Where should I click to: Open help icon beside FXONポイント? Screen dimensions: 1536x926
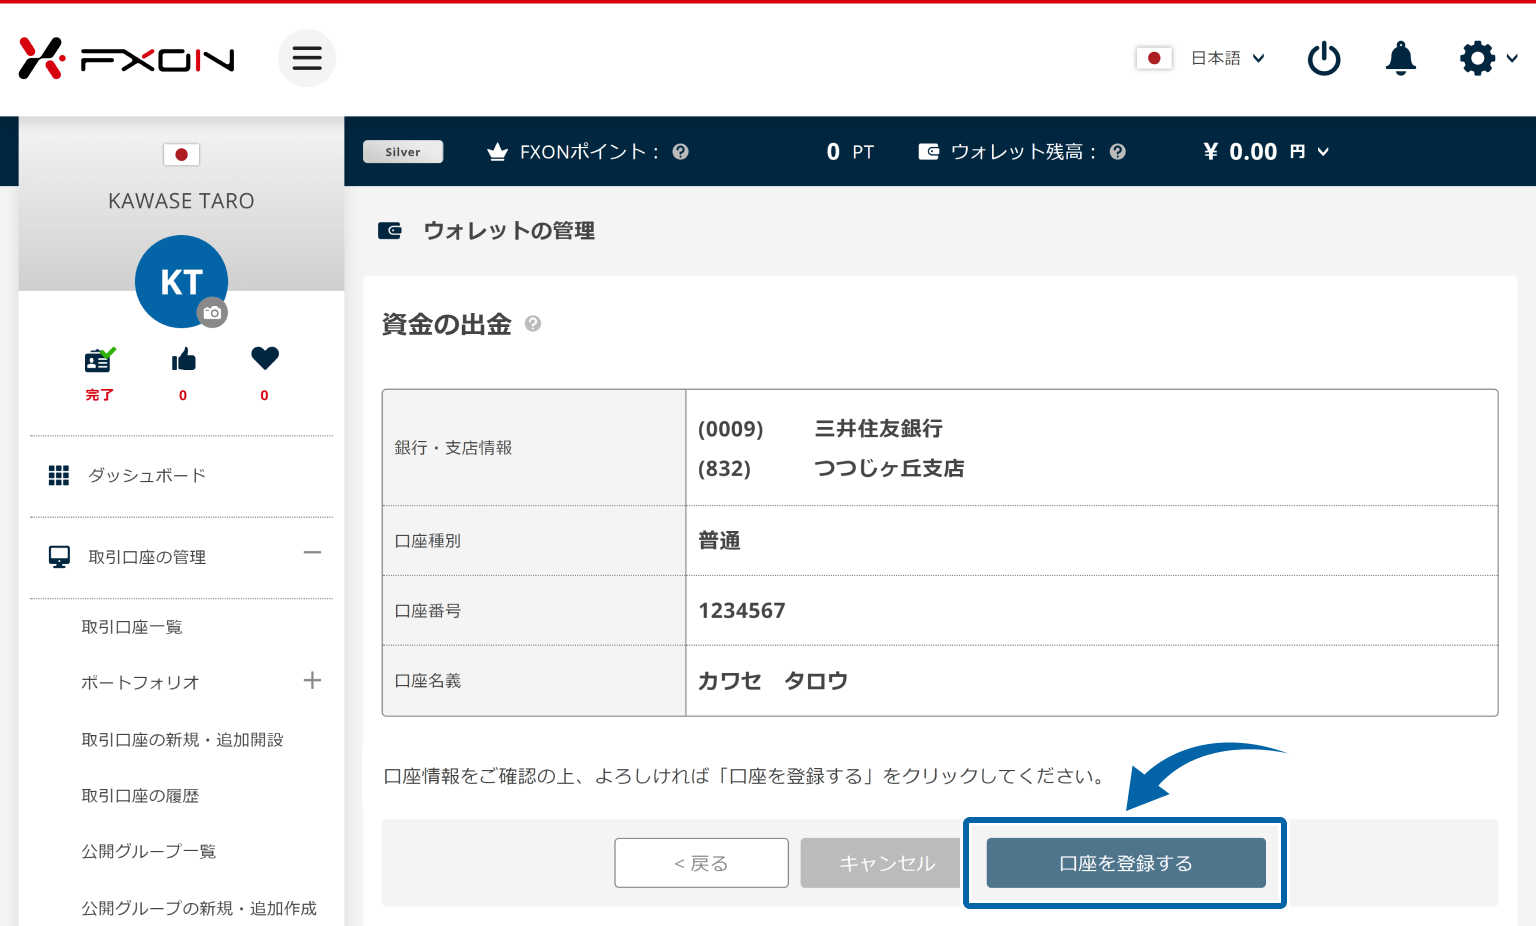click(x=681, y=152)
